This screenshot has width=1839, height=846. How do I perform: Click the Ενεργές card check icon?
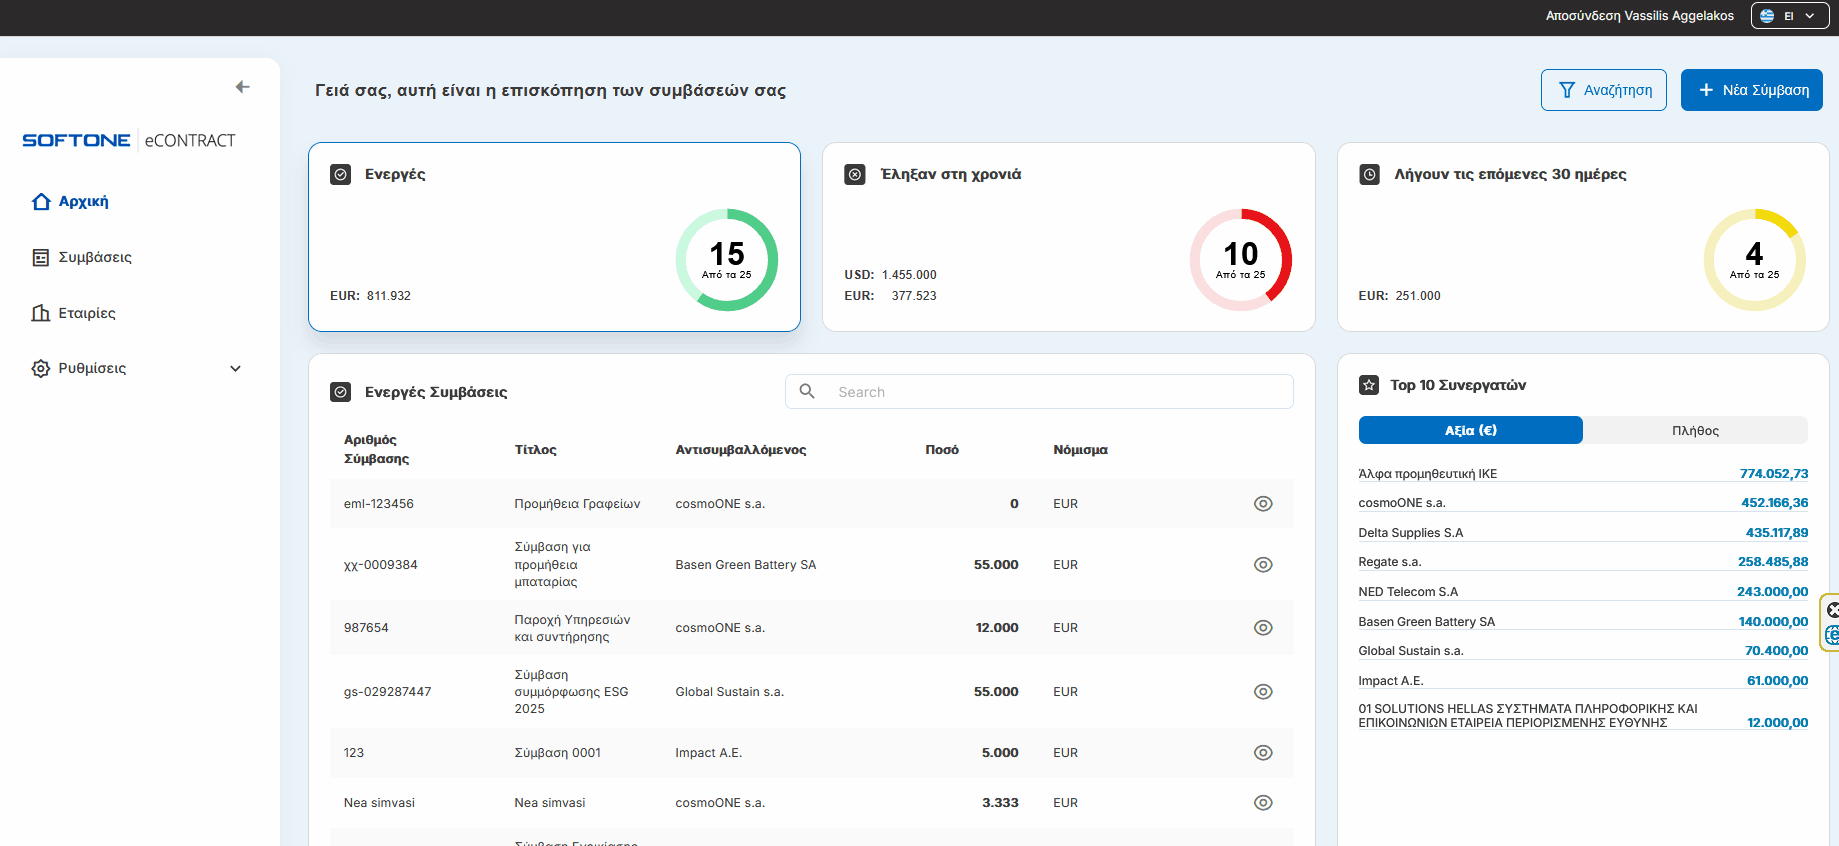(x=341, y=175)
